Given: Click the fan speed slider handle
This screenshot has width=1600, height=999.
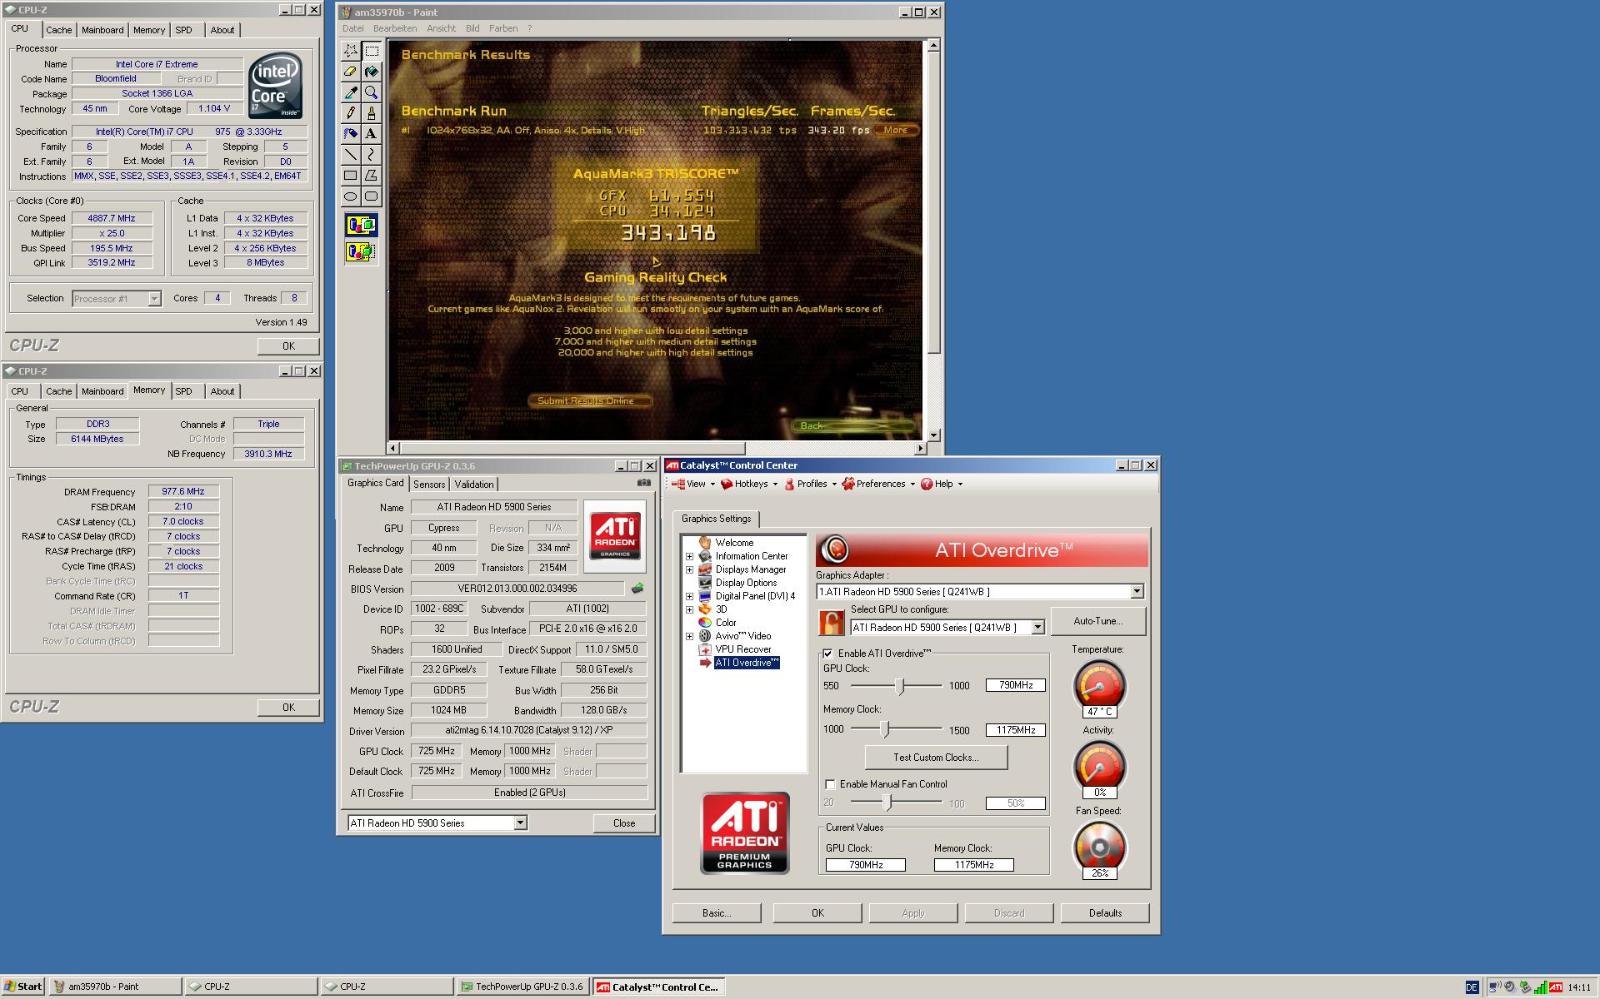Looking at the screenshot, I should coord(887,802).
